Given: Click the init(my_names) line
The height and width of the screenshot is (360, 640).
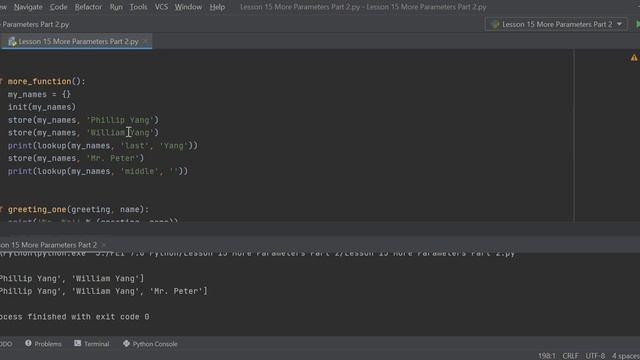Looking at the screenshot, I should [42, 107].
